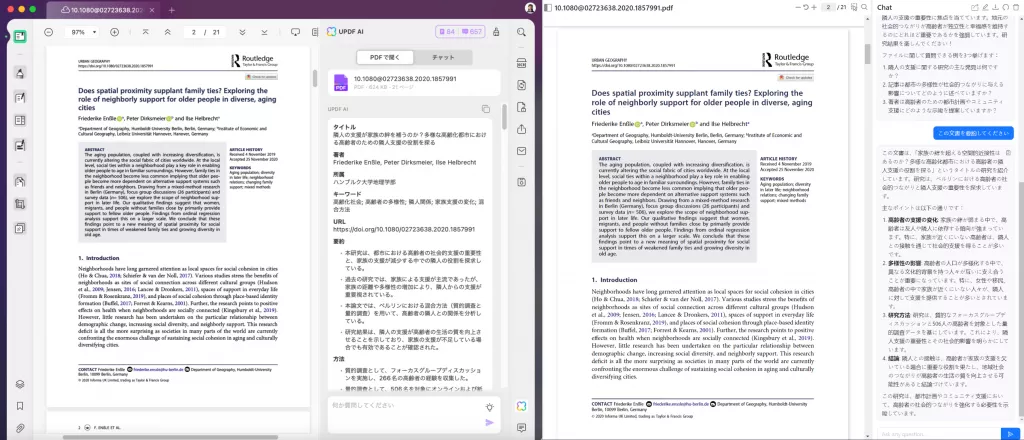Zoom in with the plus circle in UPDF

(x=114, y=32)
